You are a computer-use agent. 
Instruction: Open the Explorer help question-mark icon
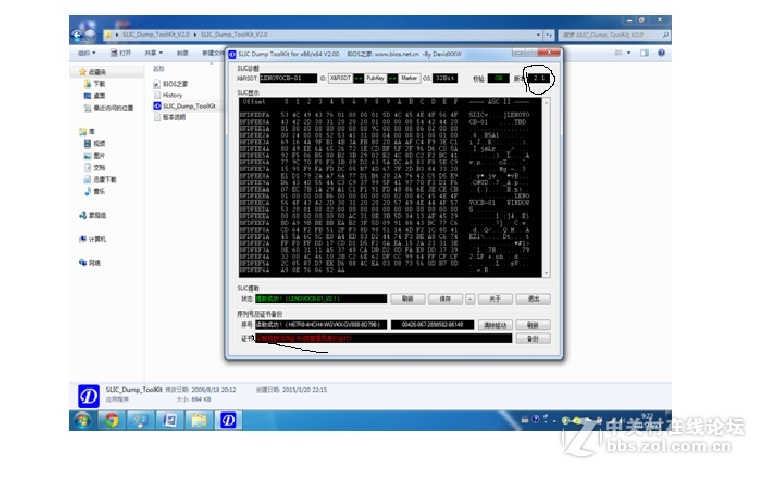coord(661,52)
